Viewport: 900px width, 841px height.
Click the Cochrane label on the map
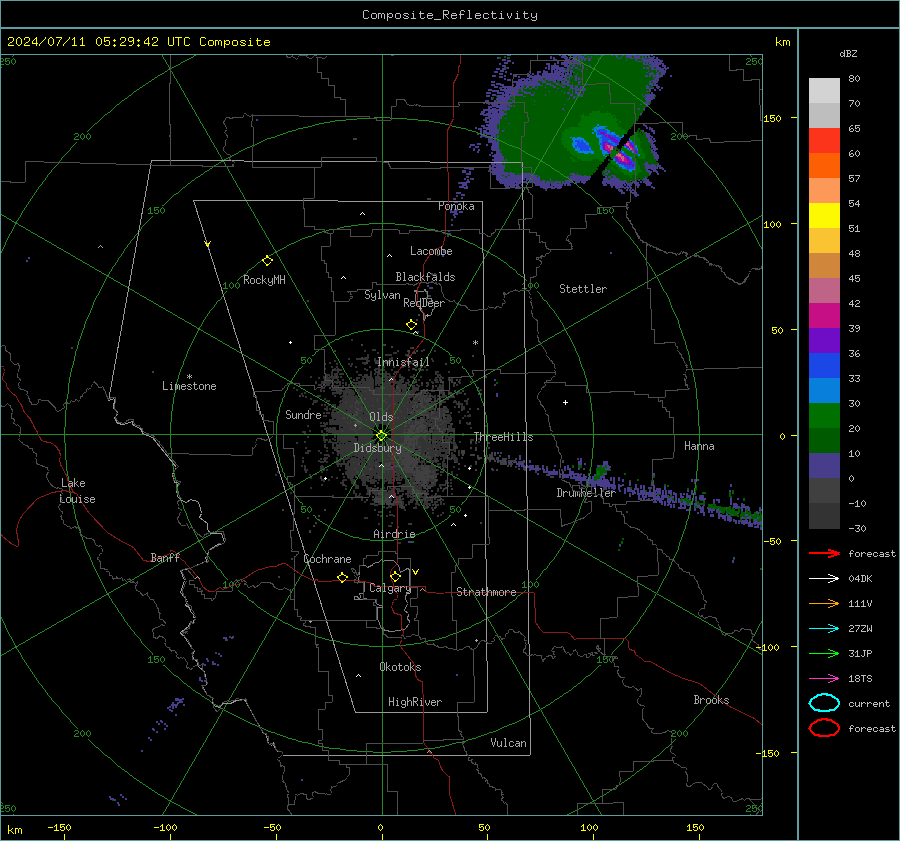pos(327,559)
